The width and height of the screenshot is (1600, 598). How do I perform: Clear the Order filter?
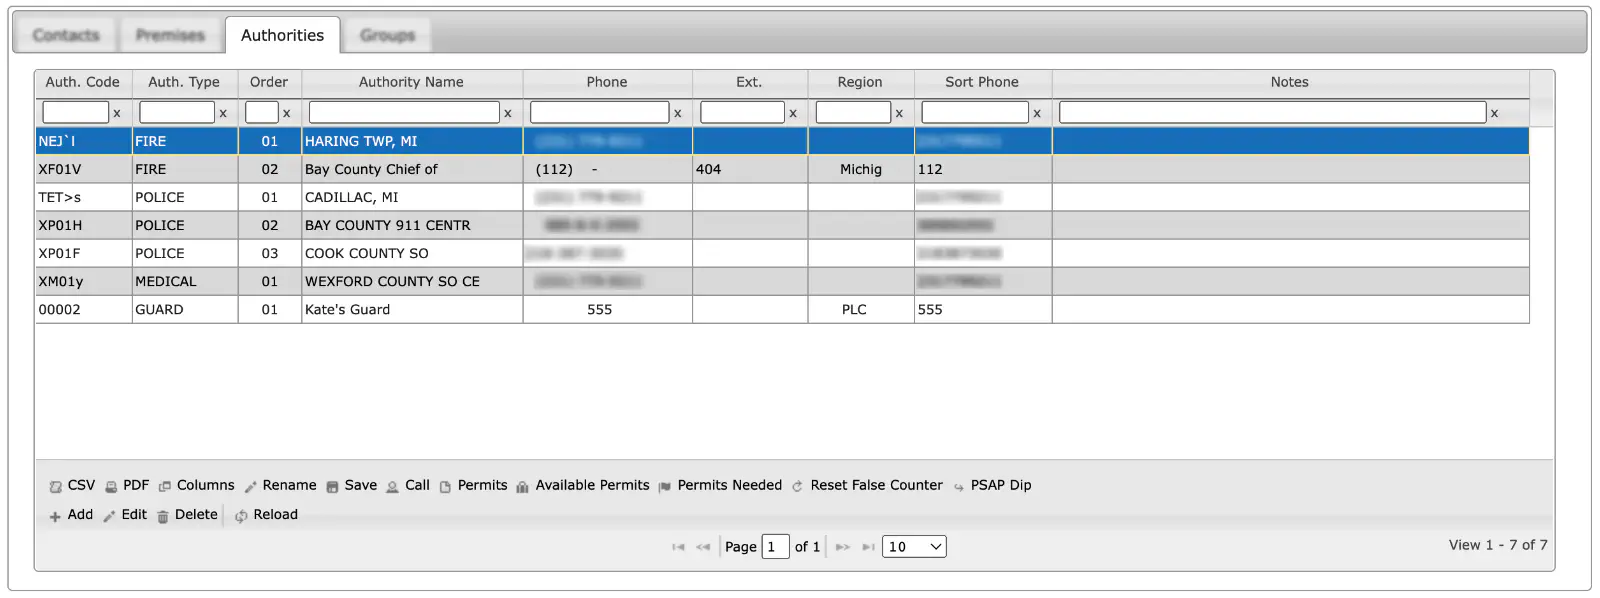pos(287,114)
